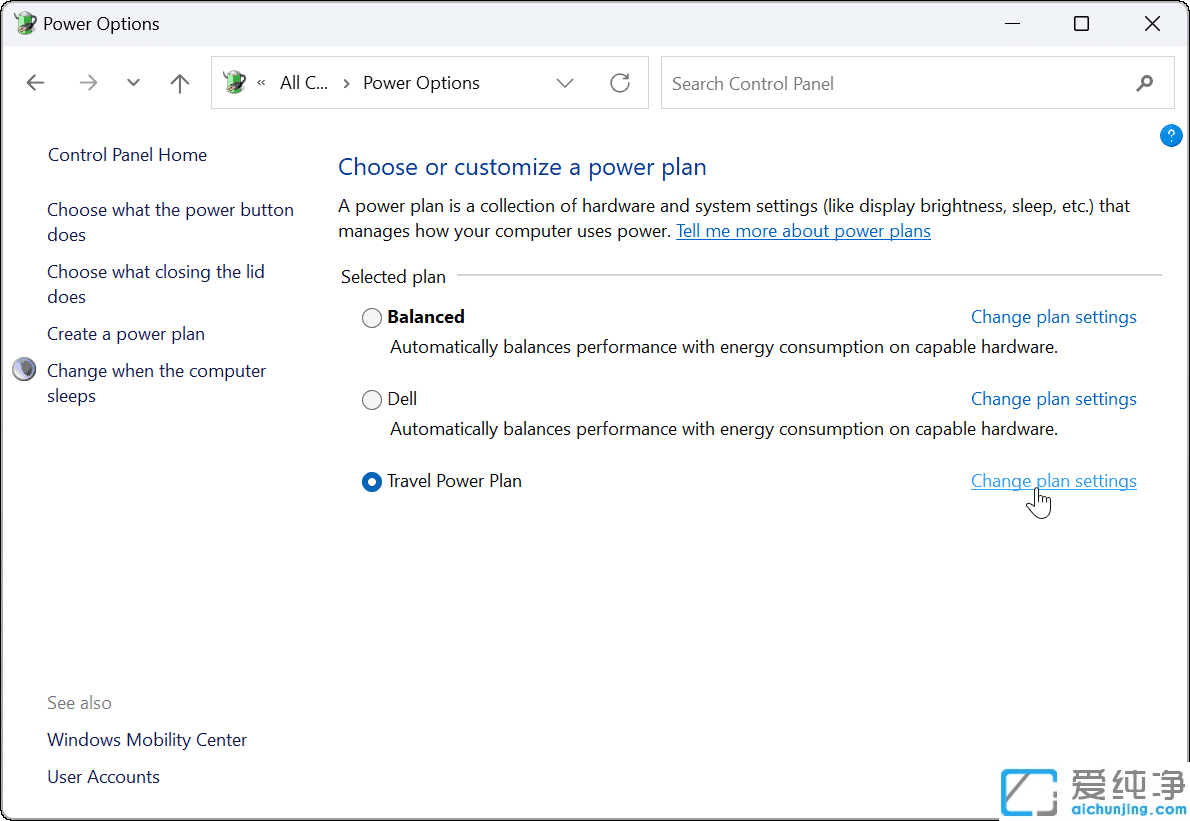
Task: Expand the hidden breadcrumb path chevrons
Action: coord(262,83)
